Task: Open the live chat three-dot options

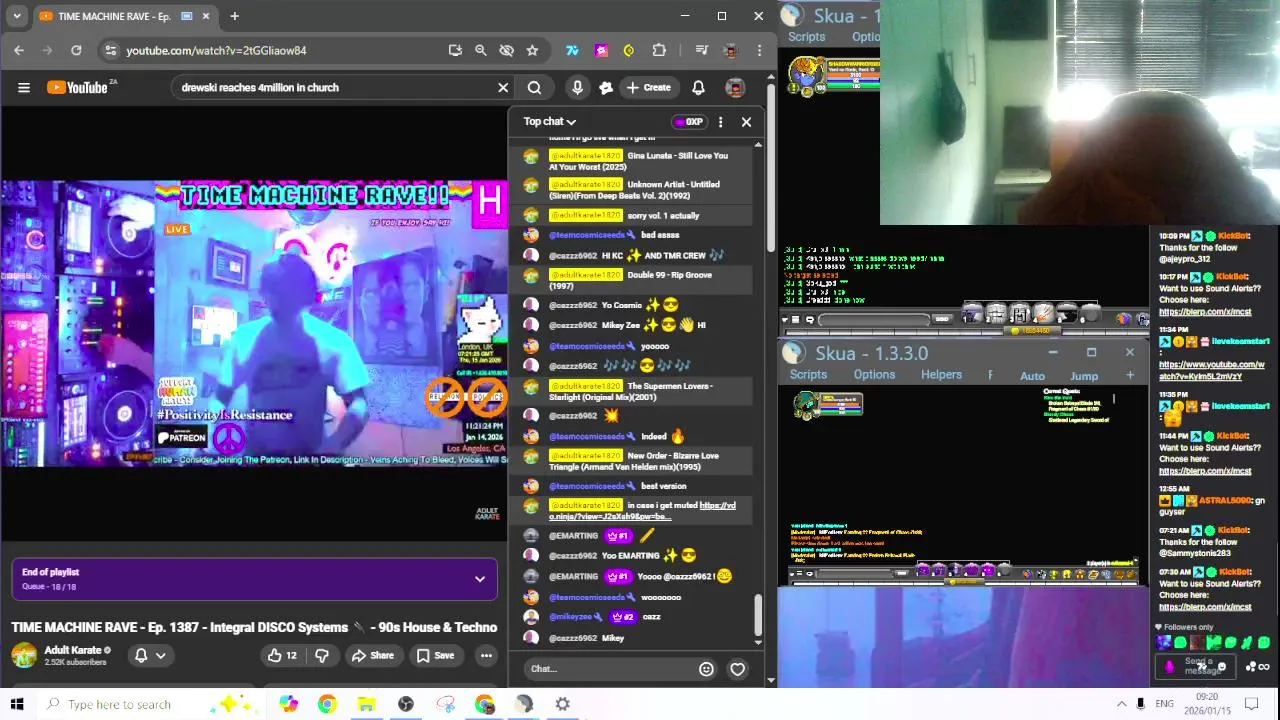Action: pyautogui.click(x=720, y=122)
